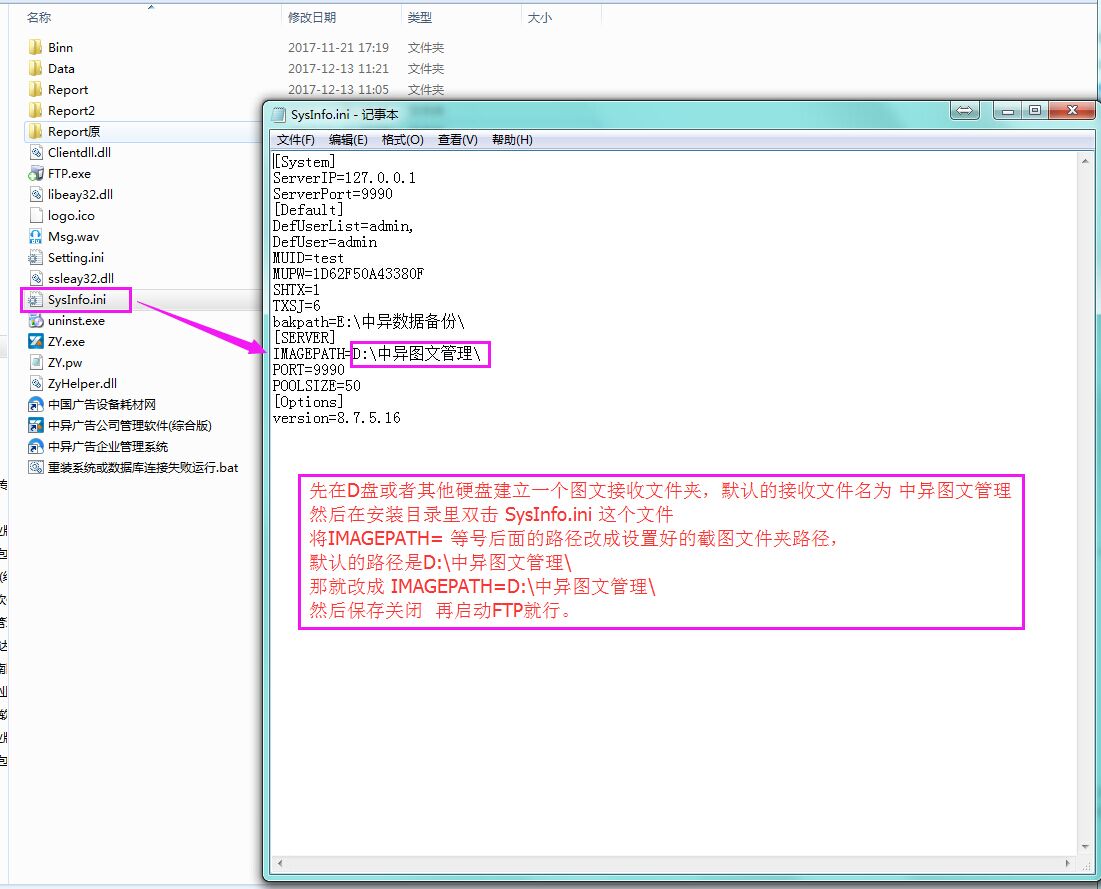Click the [Options] section header line
Viewport: 1101px width, 889px height.
[x=308, y=402]
